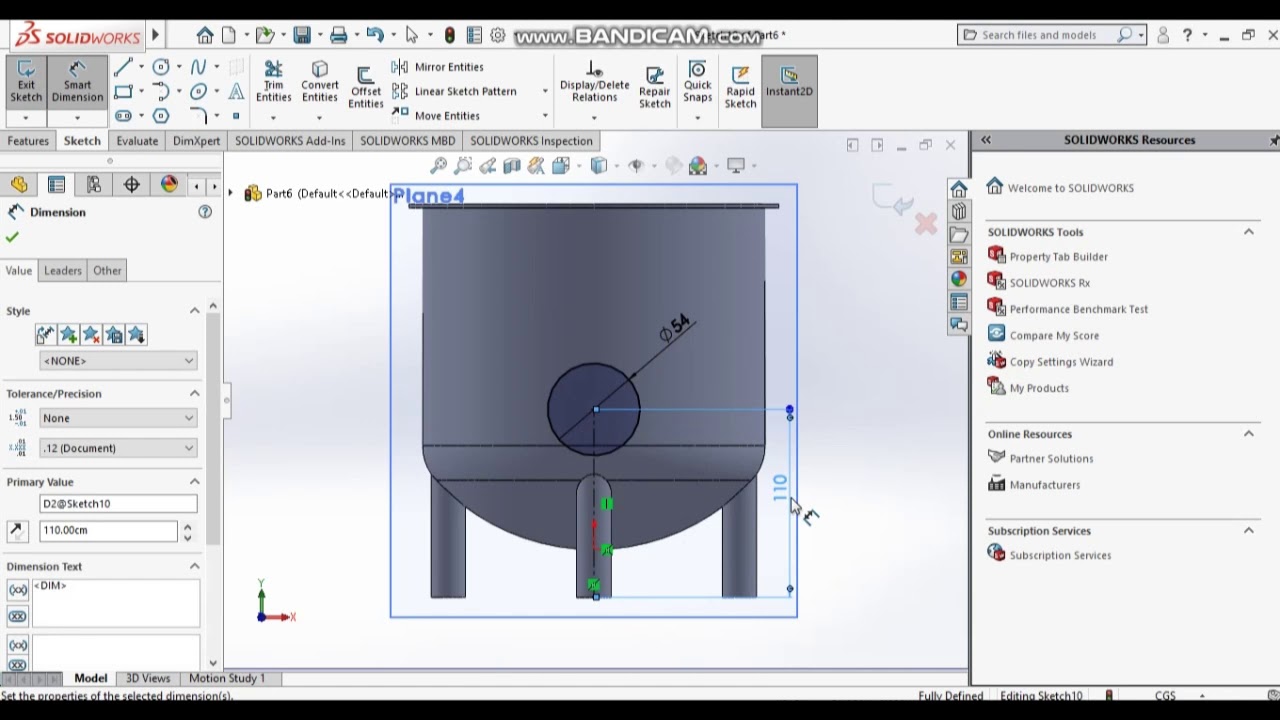The width and height of the screenshot is (1280, 720).
Task: Expand the Part6 feature tree node
Action: coord(231,193)
